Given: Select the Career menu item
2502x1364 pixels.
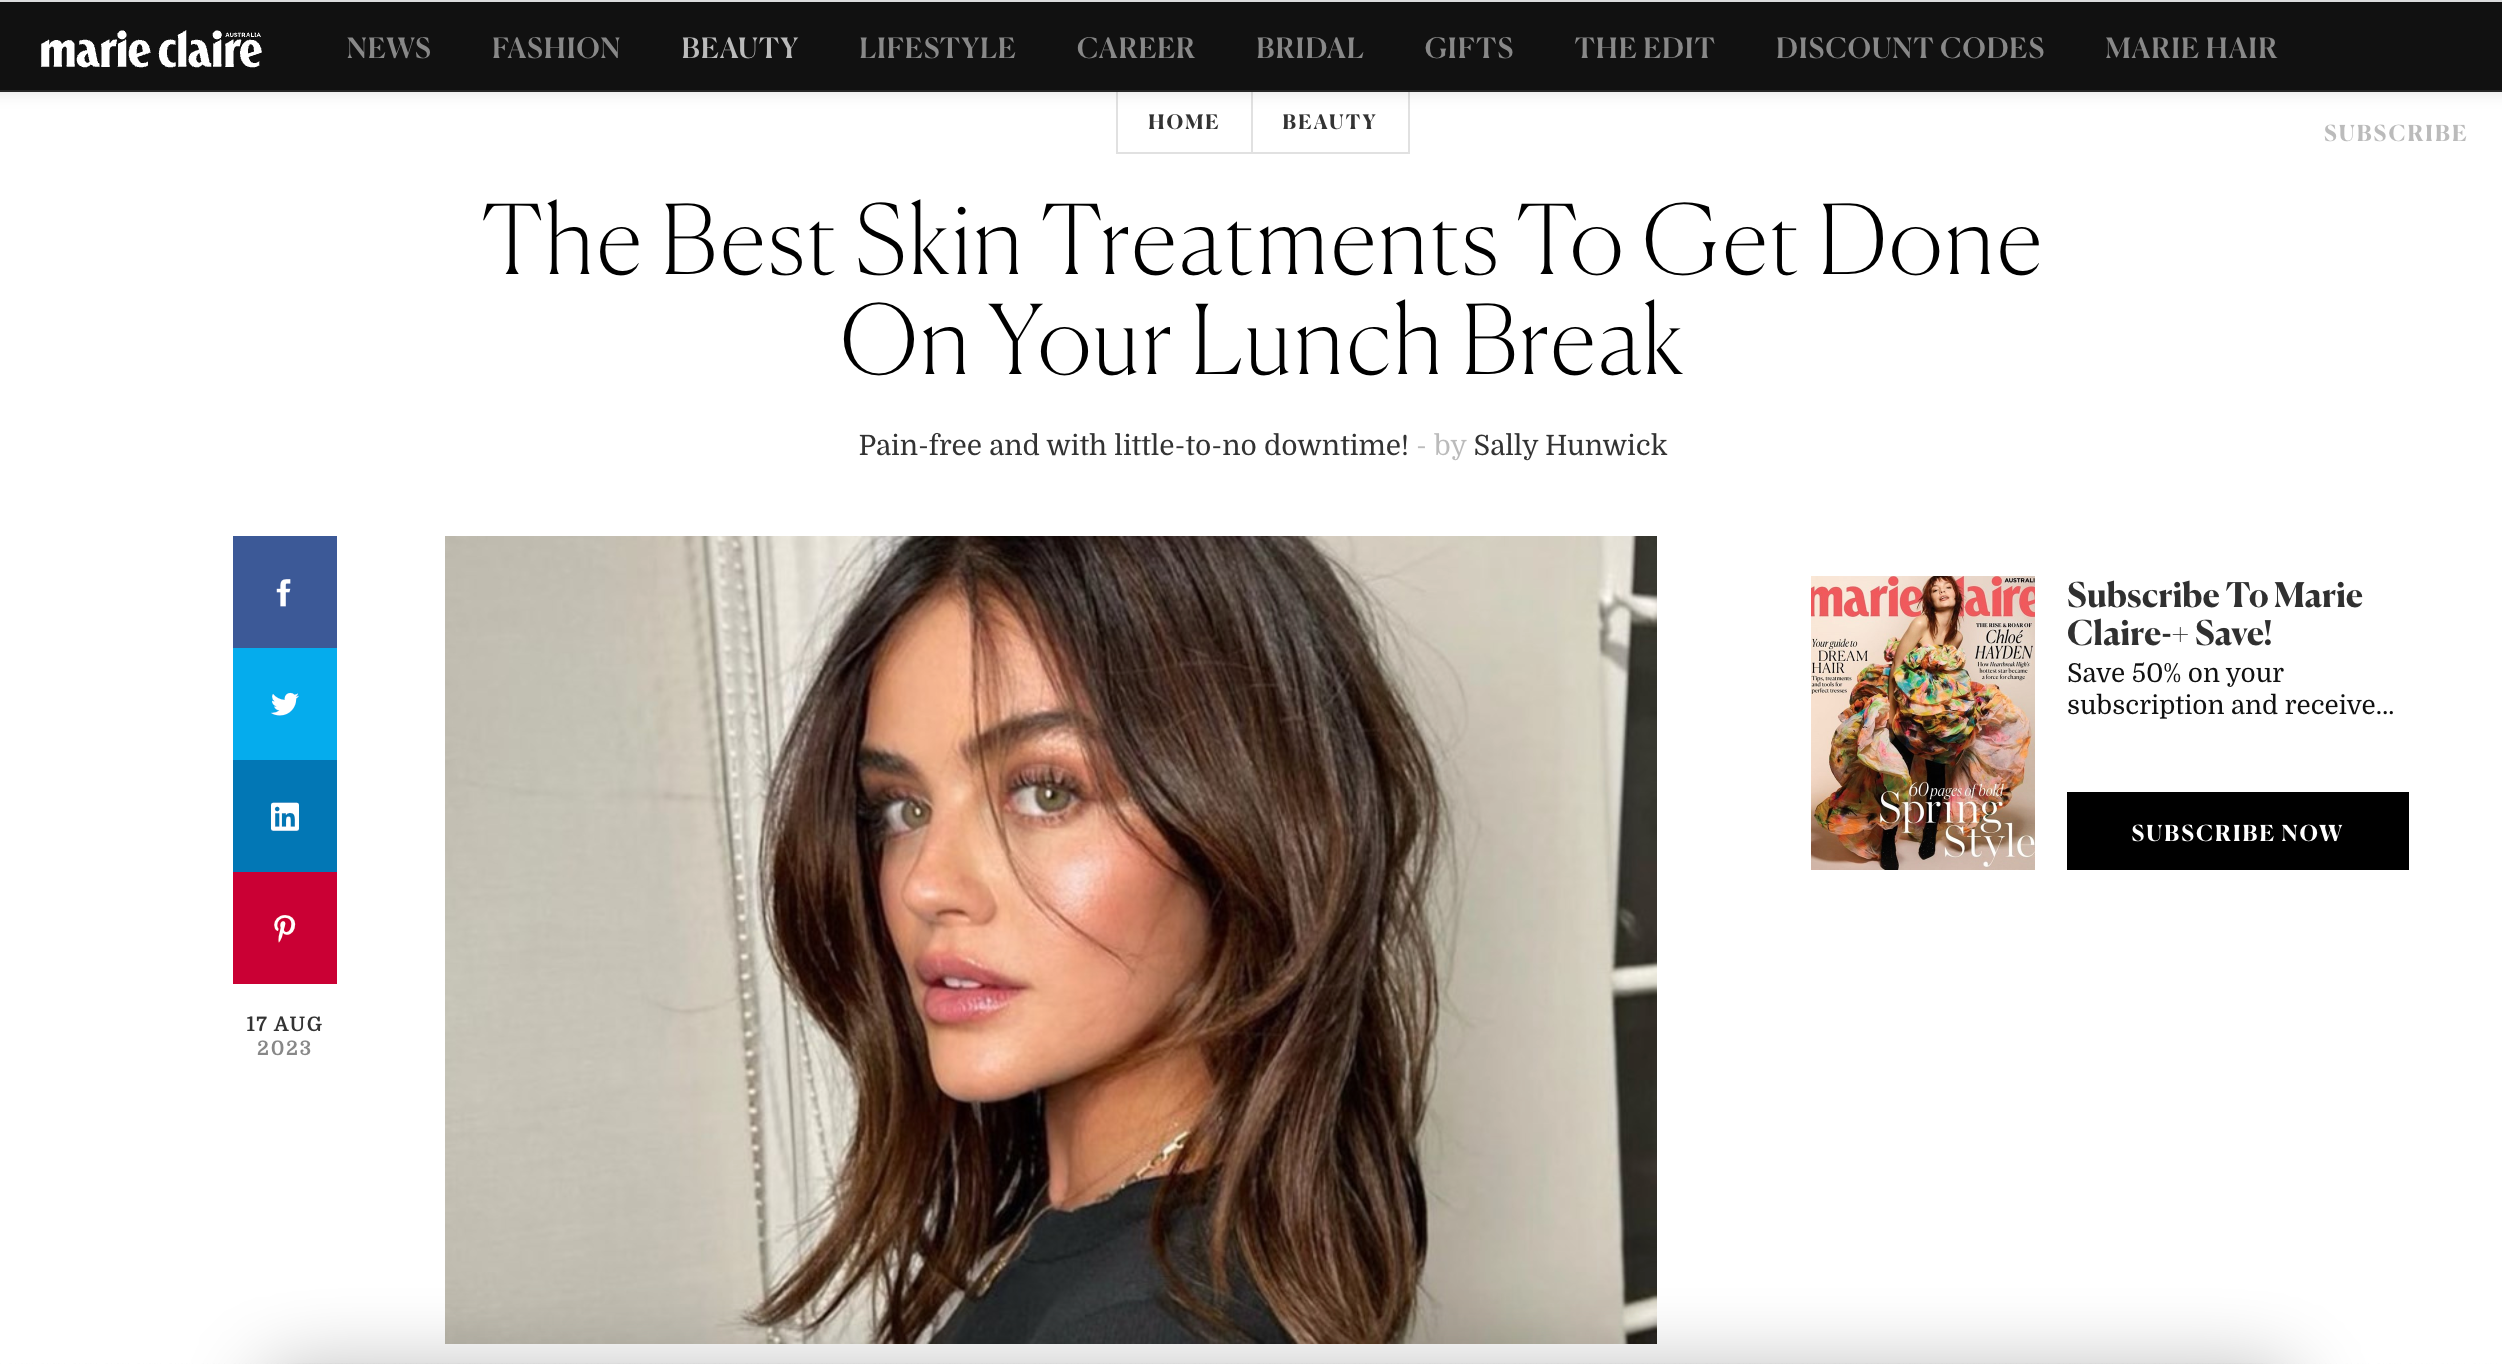Looking at the screenshot, I should (x=1136, y=48).
